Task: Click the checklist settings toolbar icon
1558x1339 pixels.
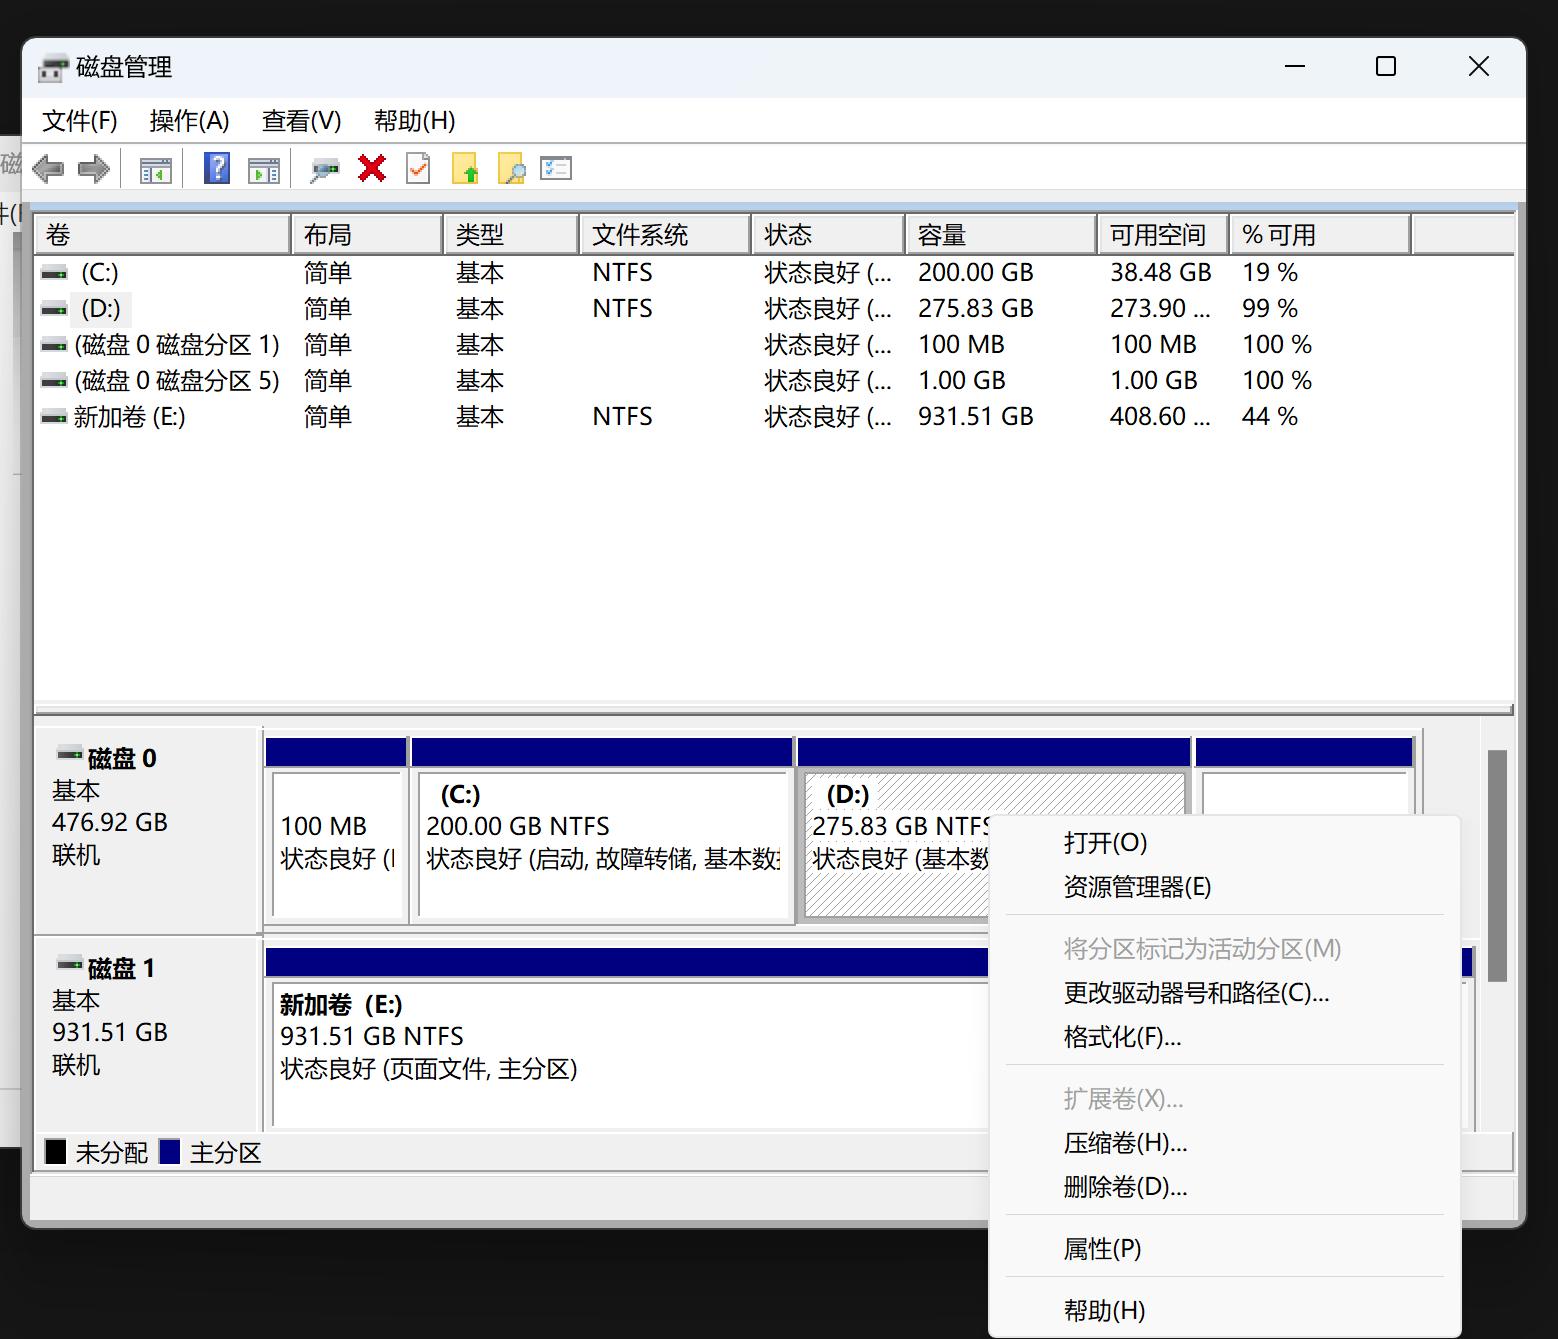Action: click(556, 168)
